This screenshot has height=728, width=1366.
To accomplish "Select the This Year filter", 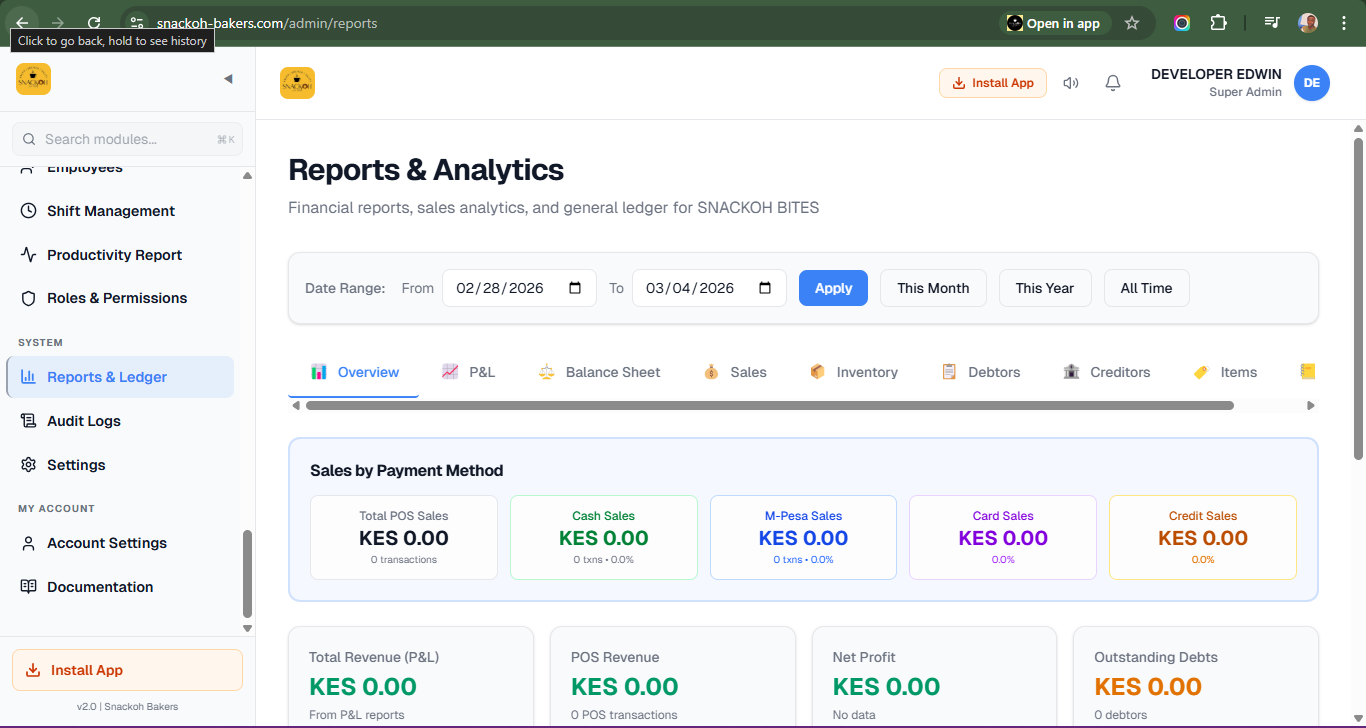I will (x=1045, y=287).
